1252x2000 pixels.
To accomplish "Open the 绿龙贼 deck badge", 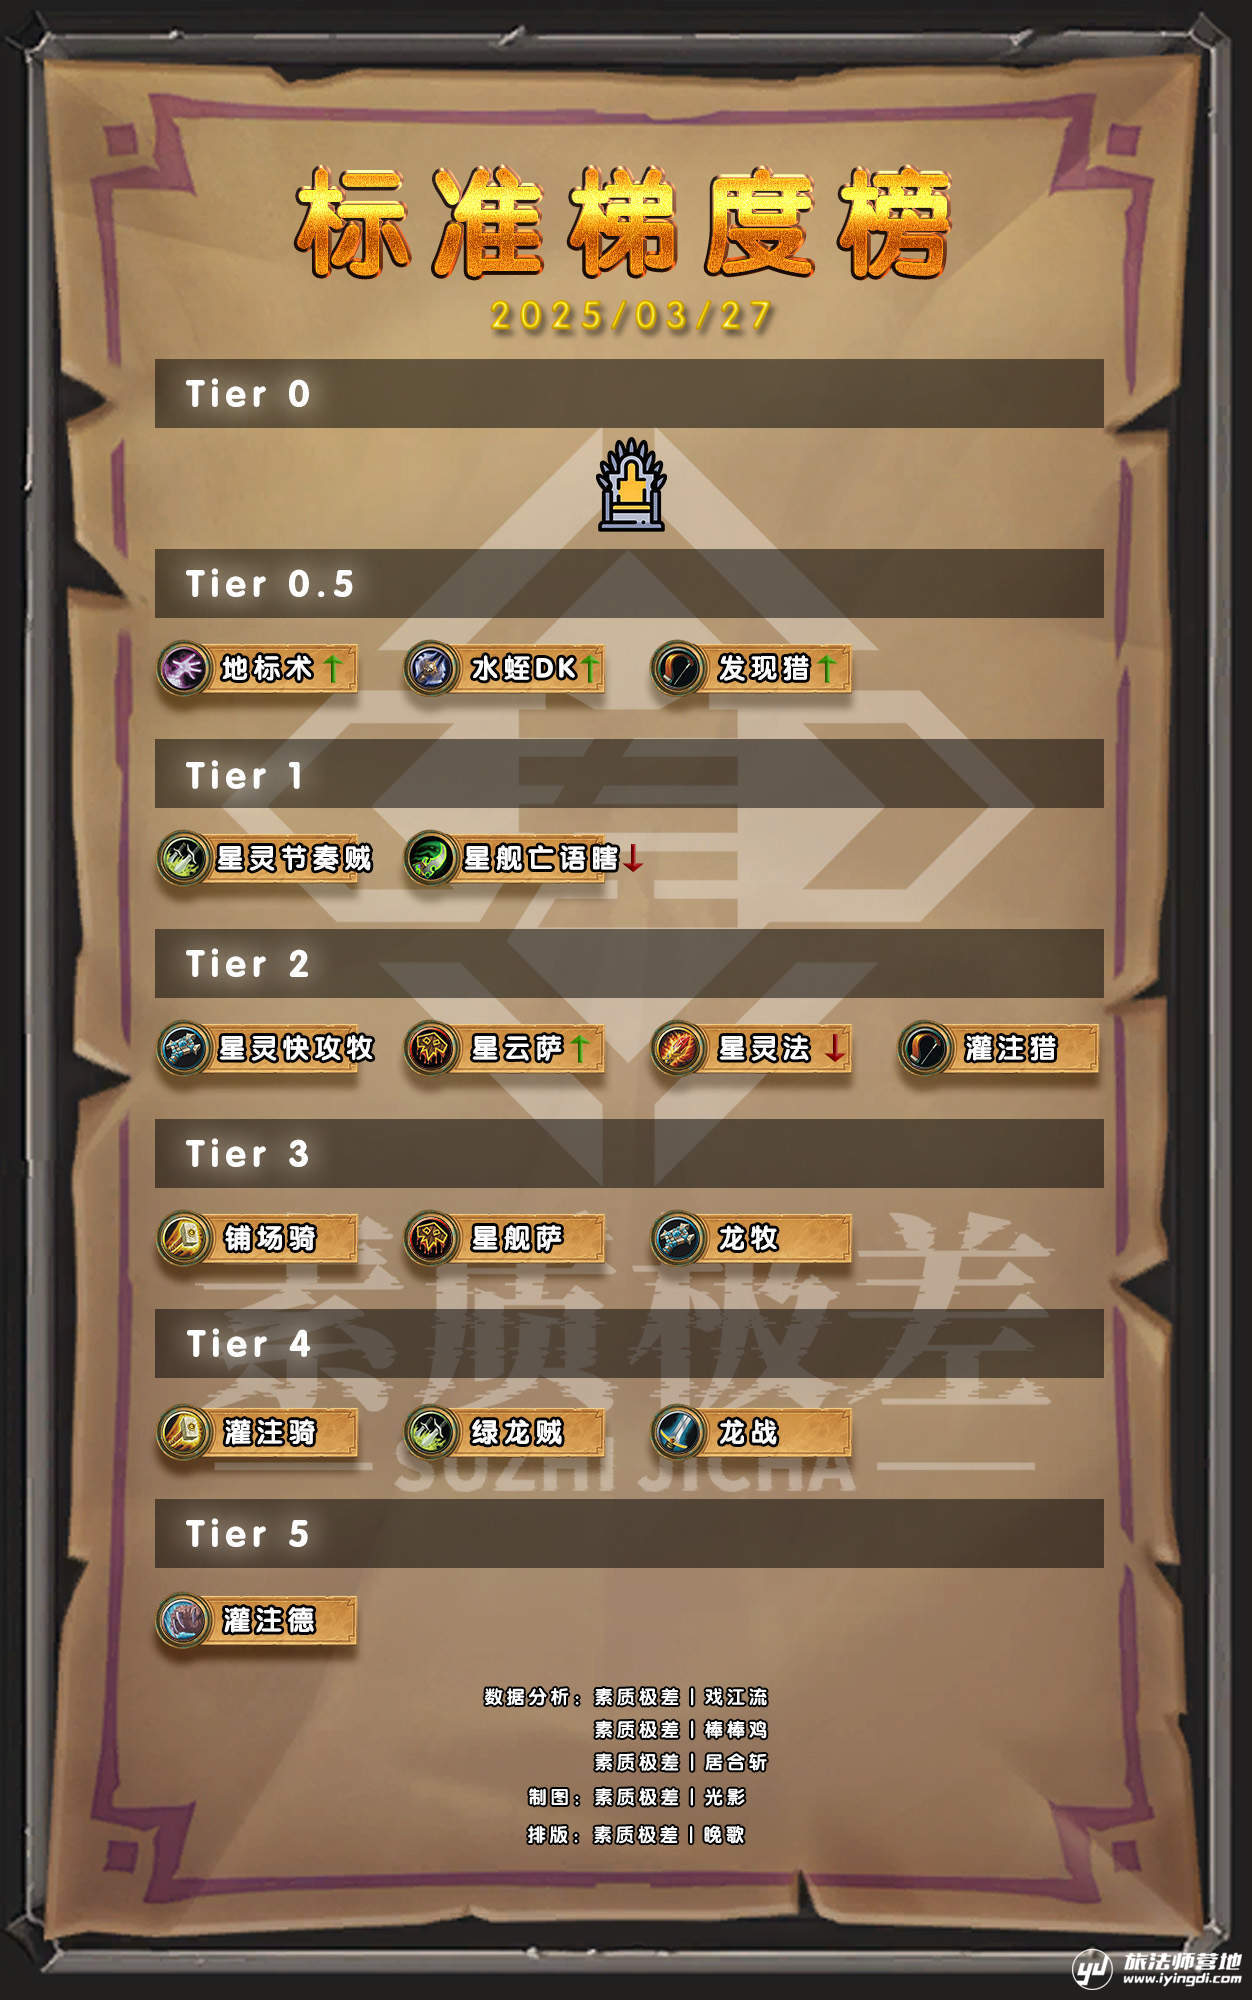I will tap(504, 1432).
